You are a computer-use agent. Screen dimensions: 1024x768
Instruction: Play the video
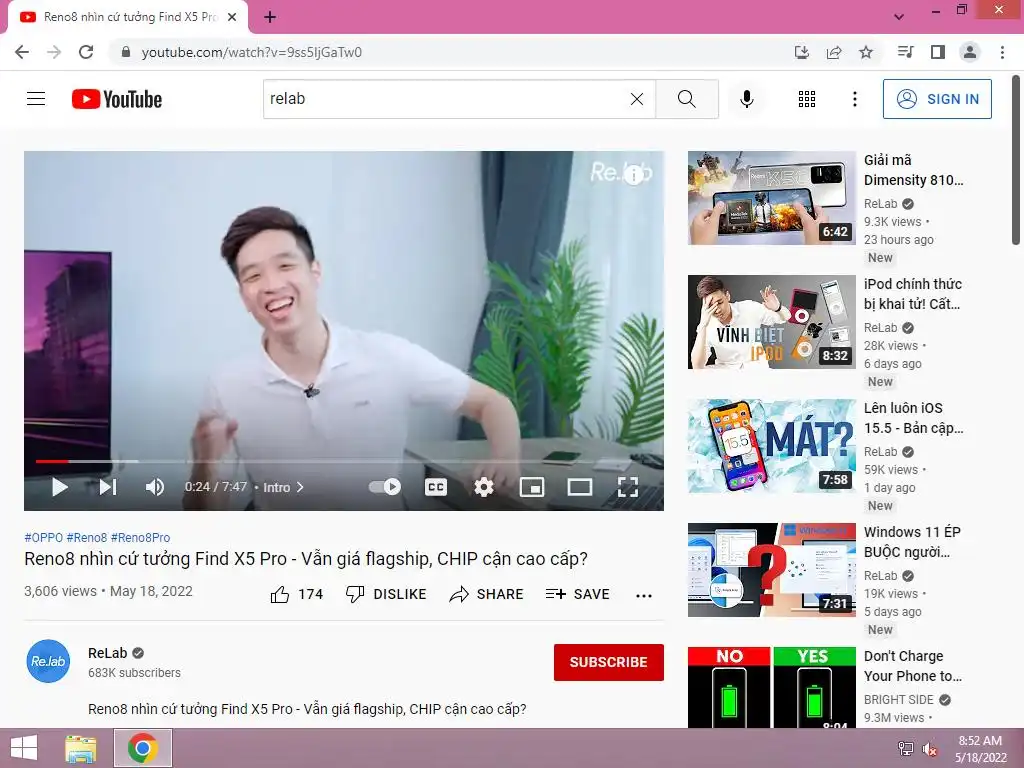[x=59, y=487]
